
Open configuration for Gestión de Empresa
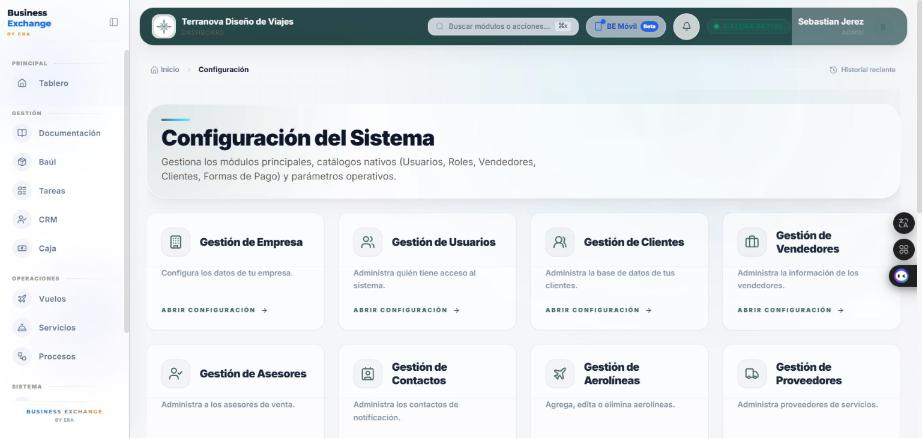tap(214, 310)
